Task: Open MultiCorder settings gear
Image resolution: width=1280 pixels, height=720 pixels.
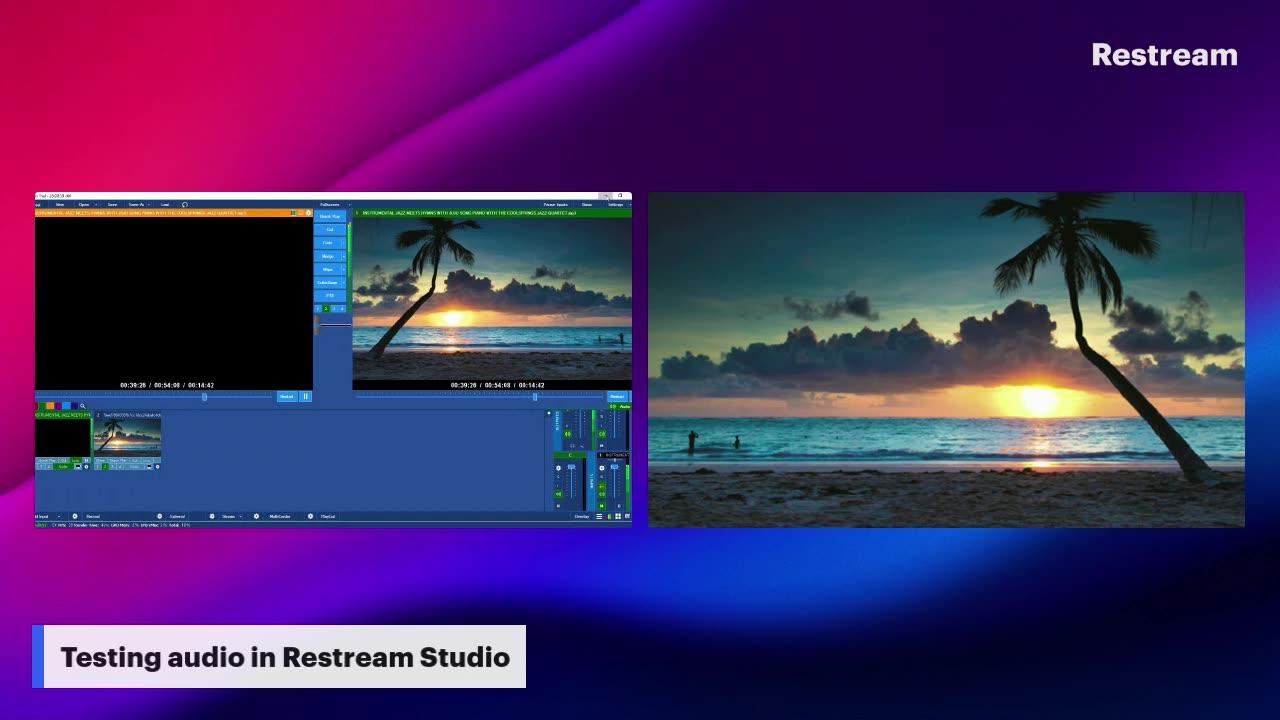Action: coord(310,517)
